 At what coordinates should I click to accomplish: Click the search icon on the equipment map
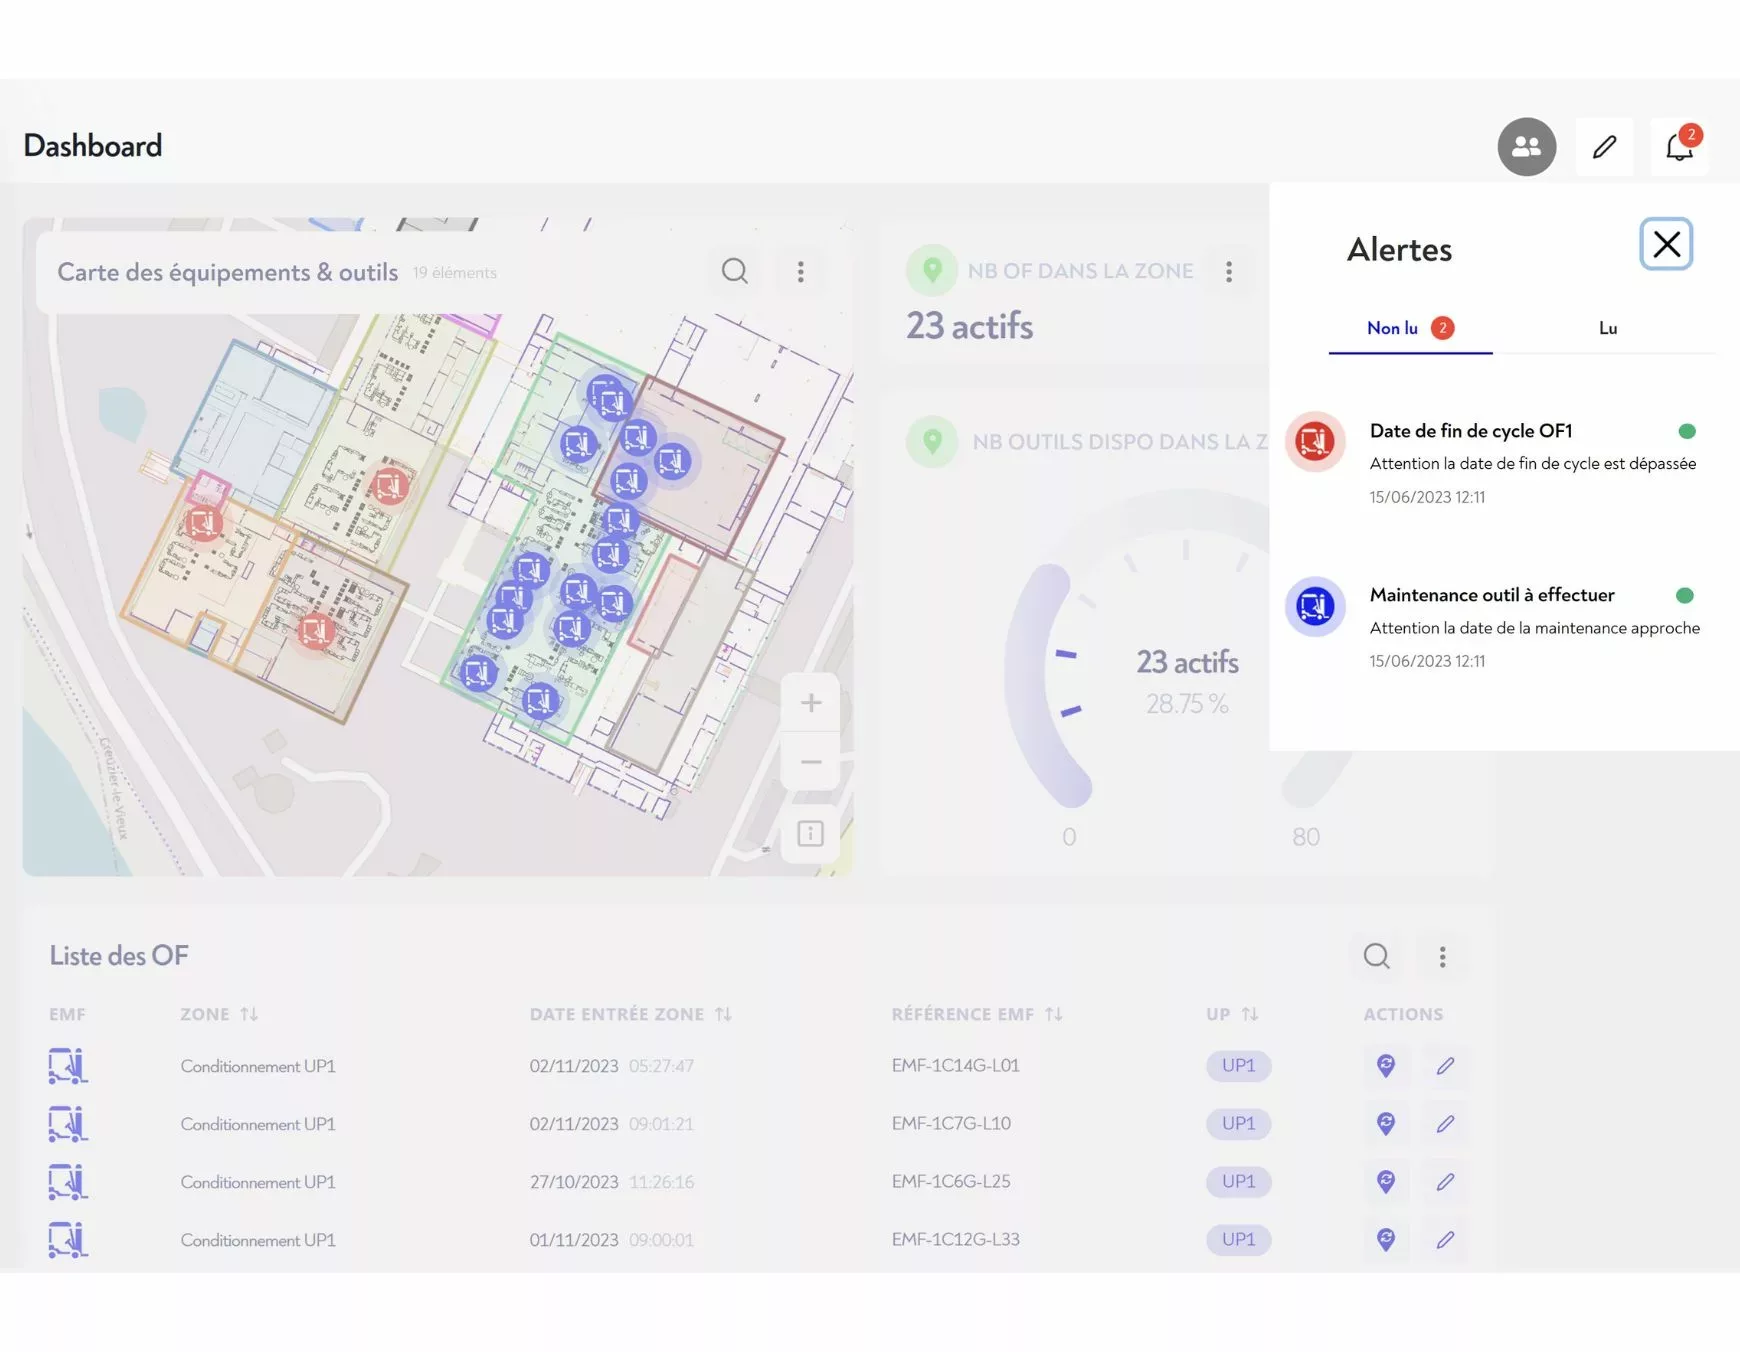[x=735, y=271]
